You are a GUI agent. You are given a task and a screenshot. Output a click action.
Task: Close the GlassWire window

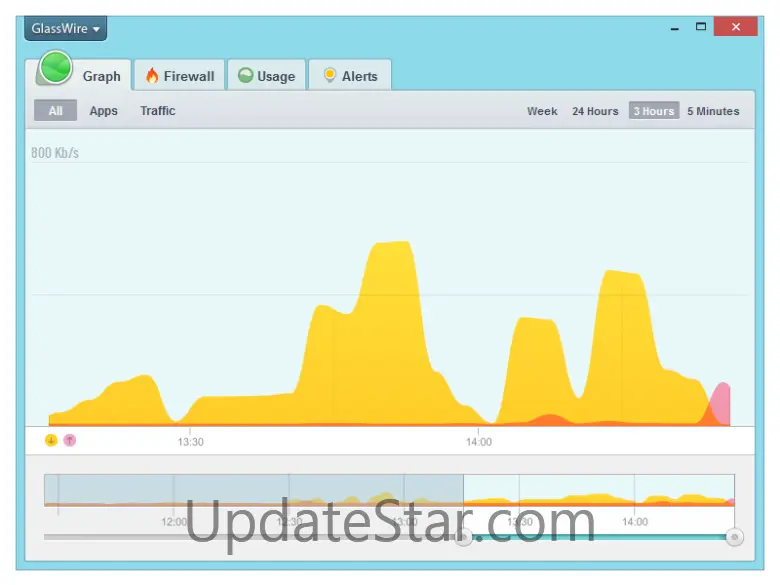click(736, 26)
